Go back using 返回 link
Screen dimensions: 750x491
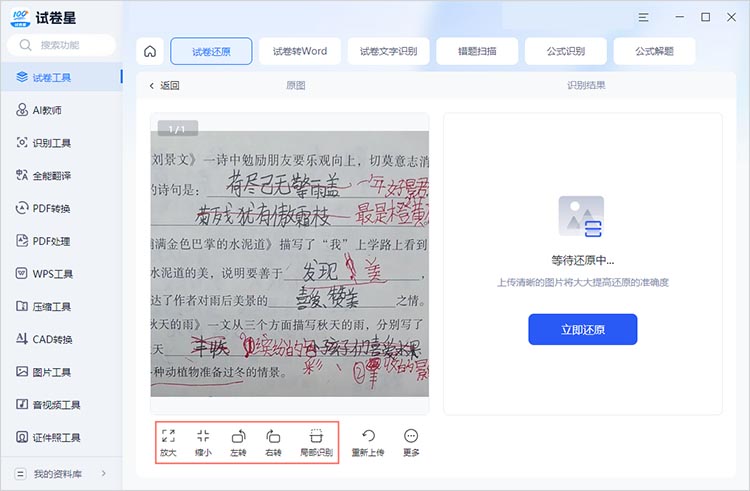click(x=164, y=86)
